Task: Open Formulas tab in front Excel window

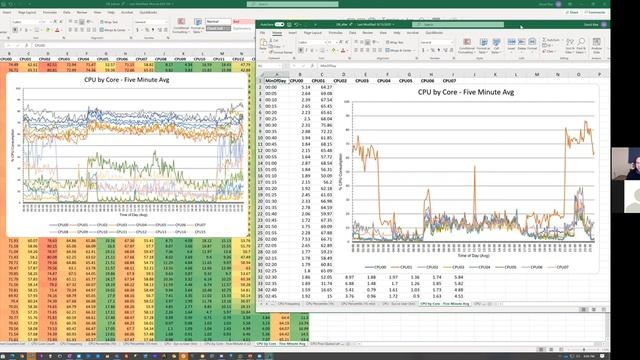Action: 336,33
